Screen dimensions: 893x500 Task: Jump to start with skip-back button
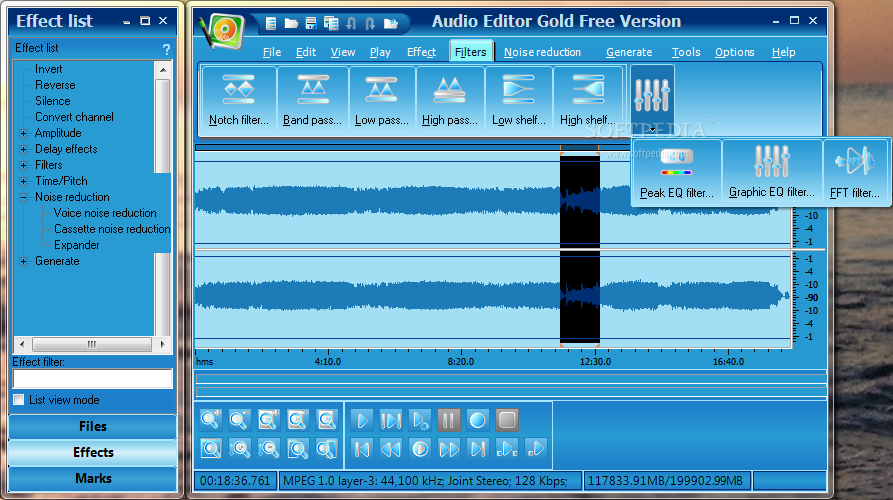pyautogui.click(x=362, y=449)
